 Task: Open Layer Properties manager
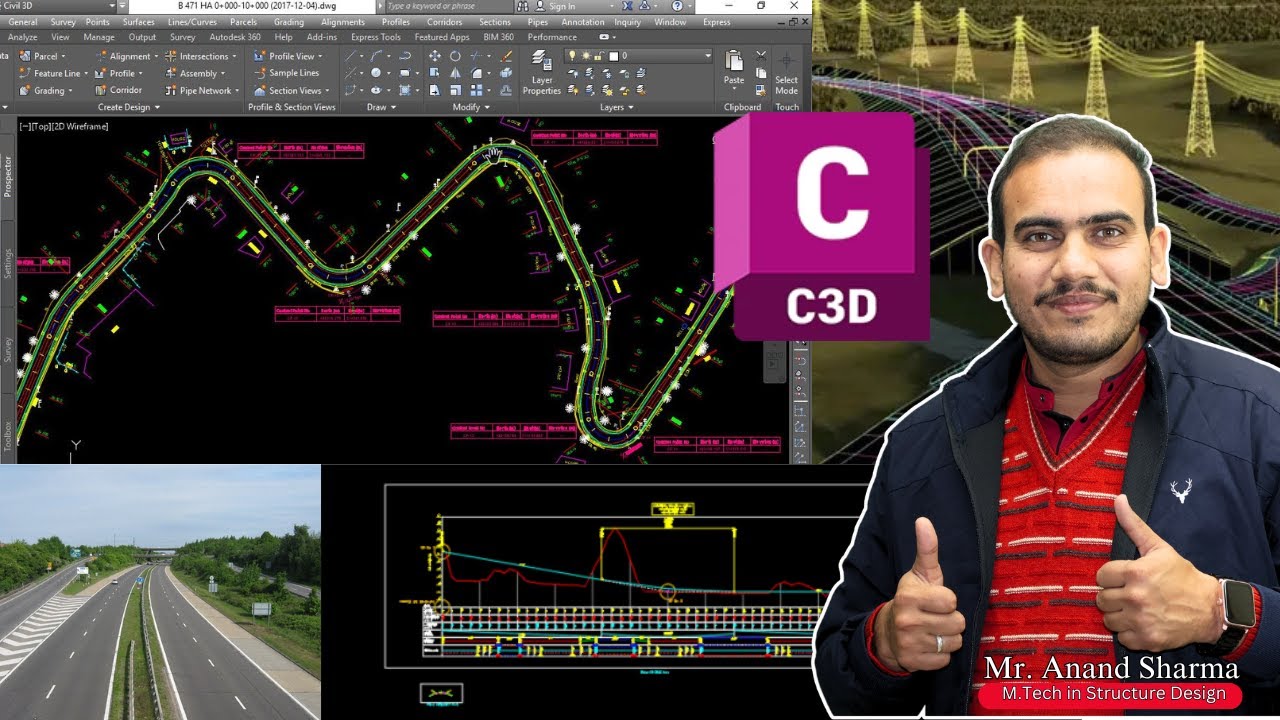click(x=542, y=72)
